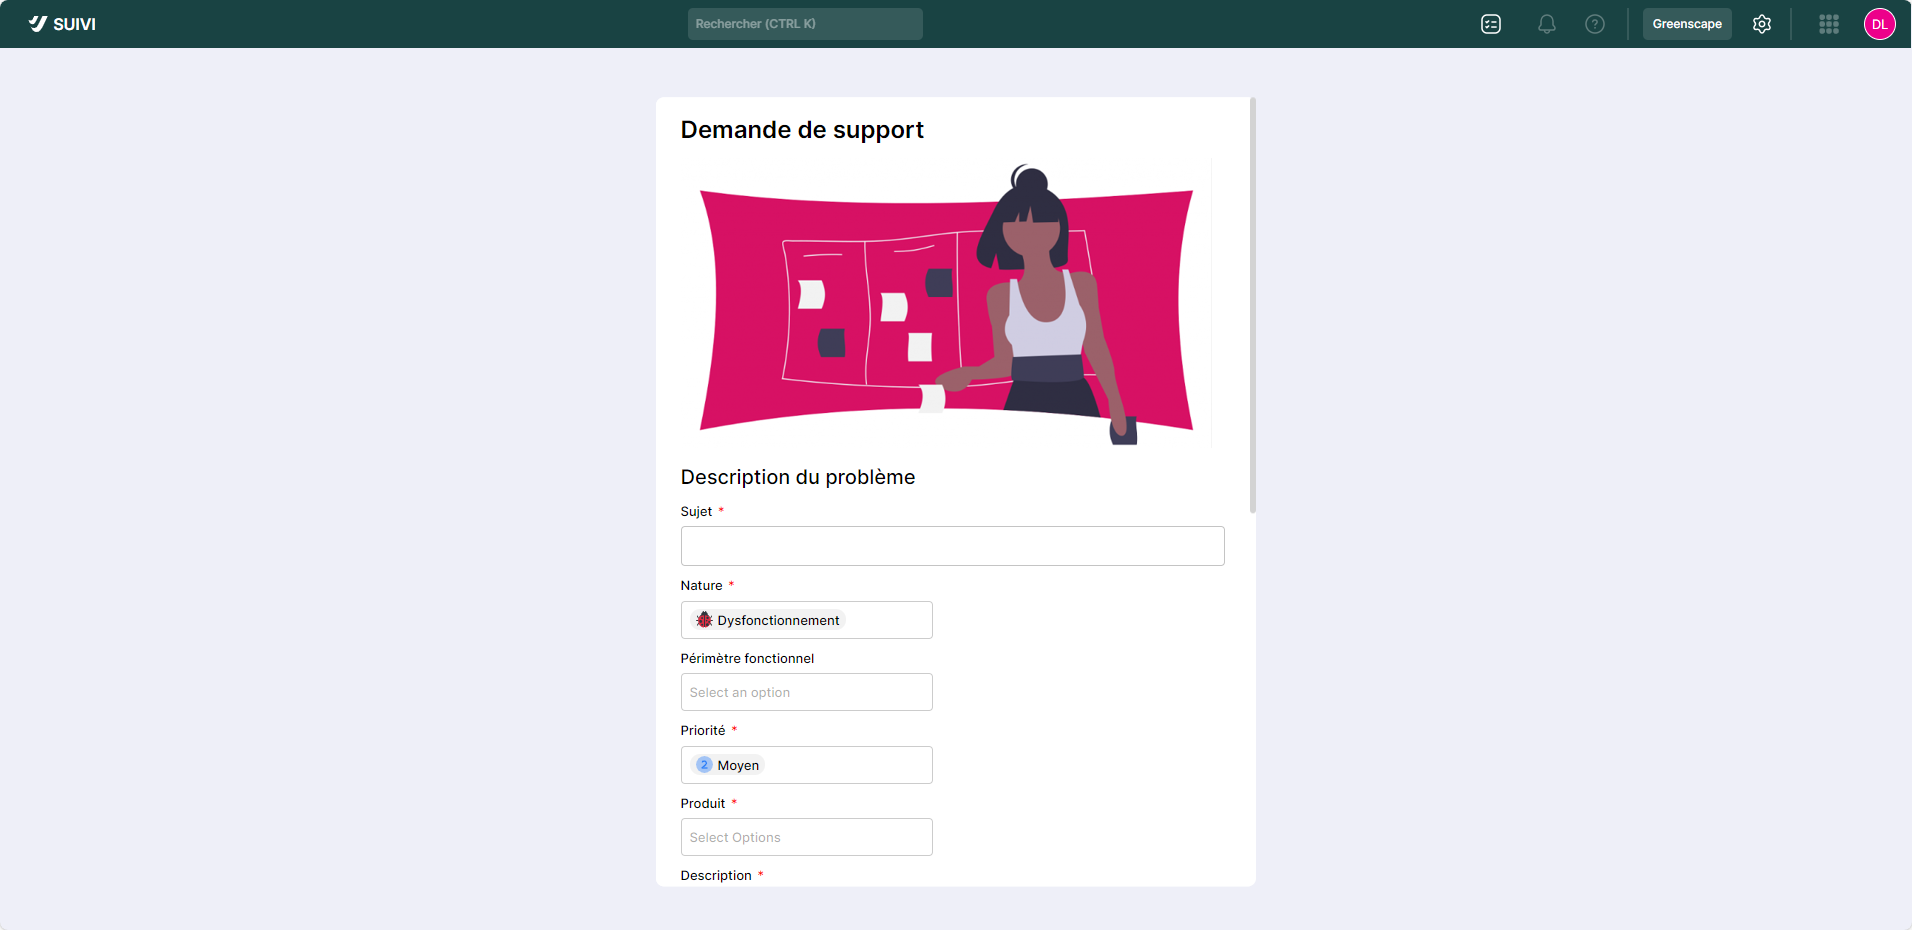Screen dimensions: 1912x930
Task: Click the bug icon on the Dysfonctionnement tag
Action: 704,620
